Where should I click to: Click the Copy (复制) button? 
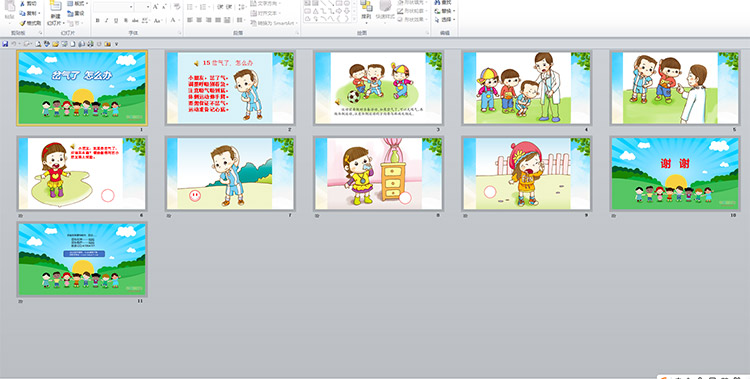tap(29, 13)
